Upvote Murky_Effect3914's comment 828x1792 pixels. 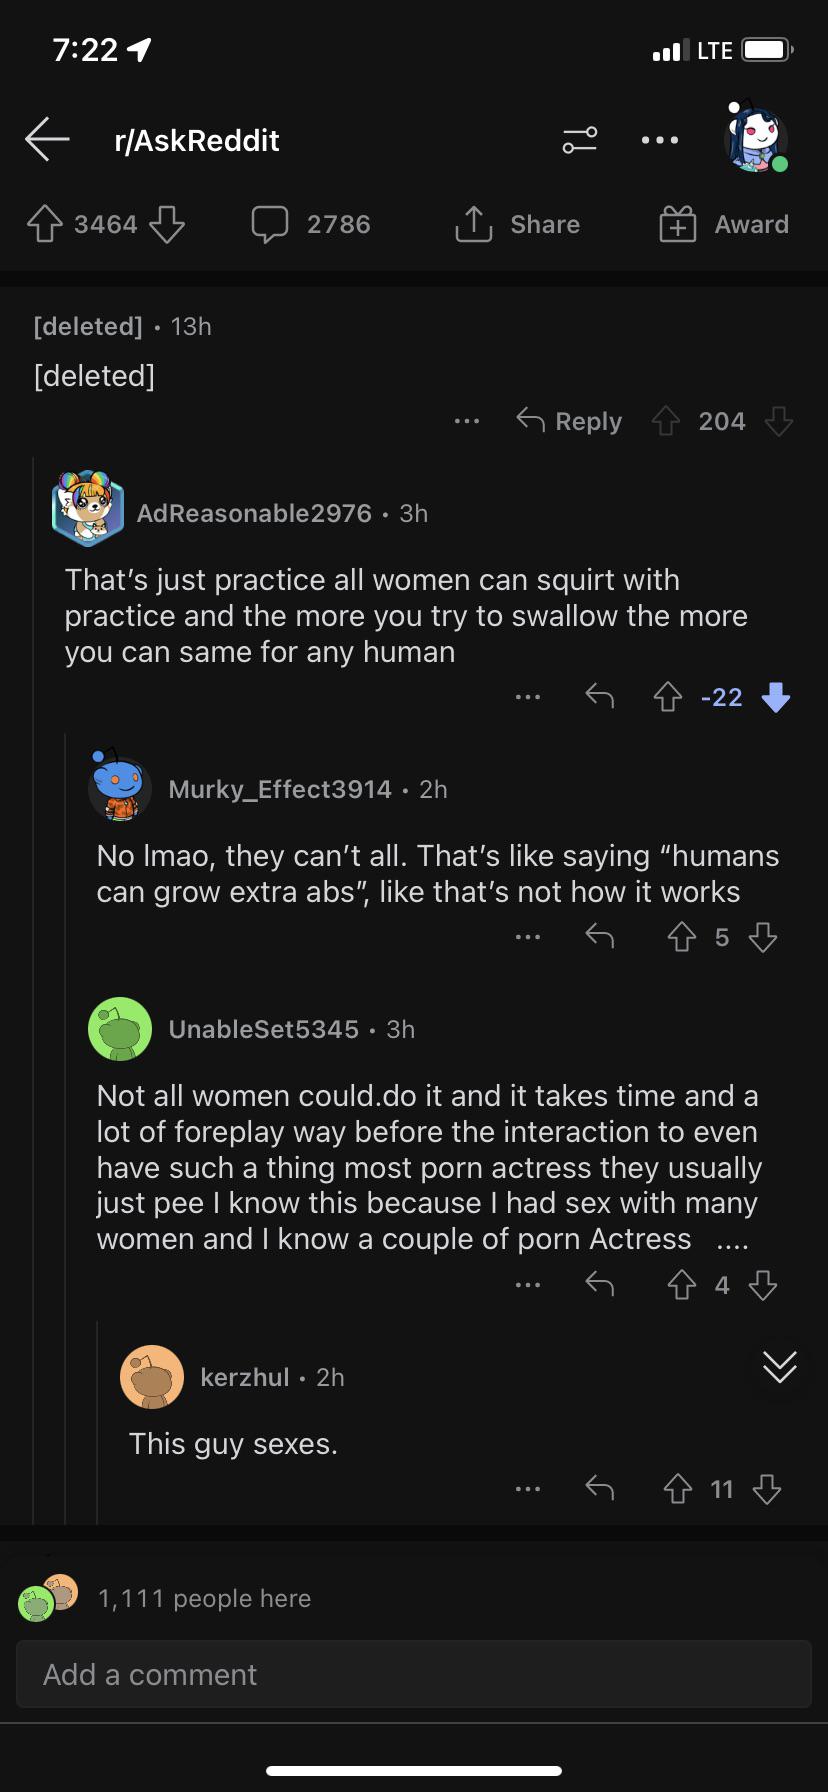[682, 937]
